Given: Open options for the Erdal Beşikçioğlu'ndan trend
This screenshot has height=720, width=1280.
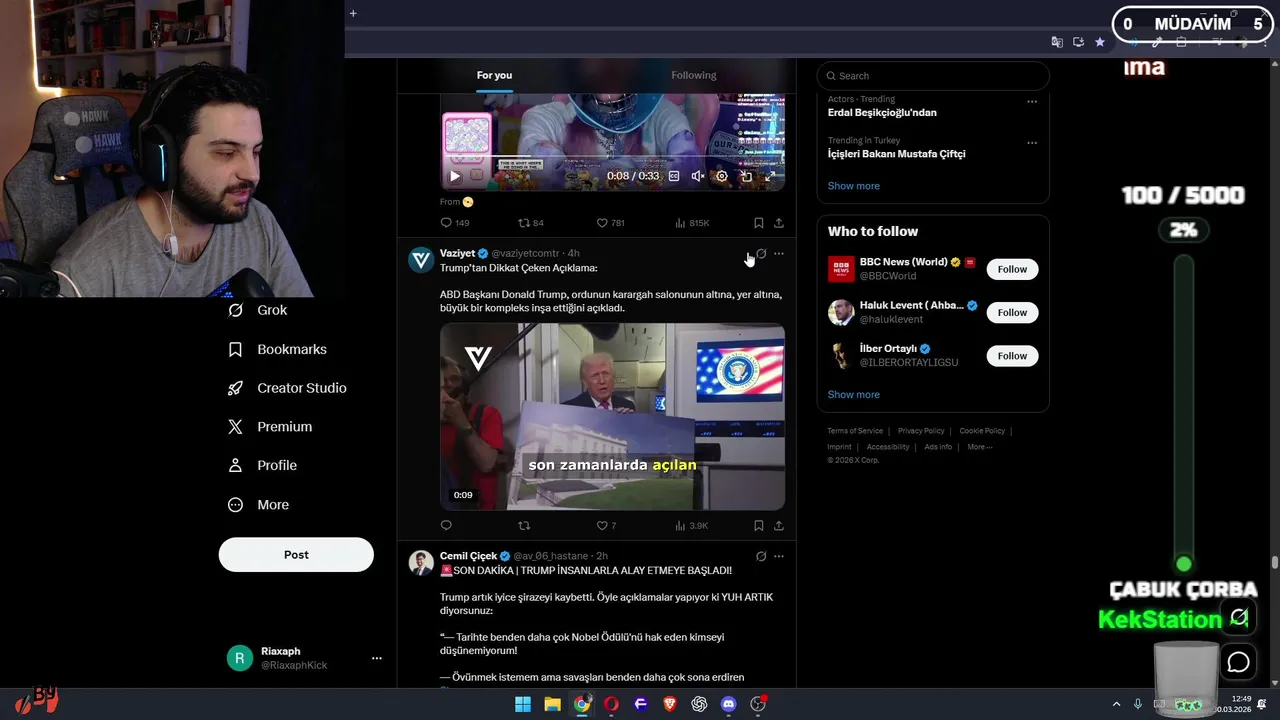Looking at the screenshot, I should tap(1032, 101).
